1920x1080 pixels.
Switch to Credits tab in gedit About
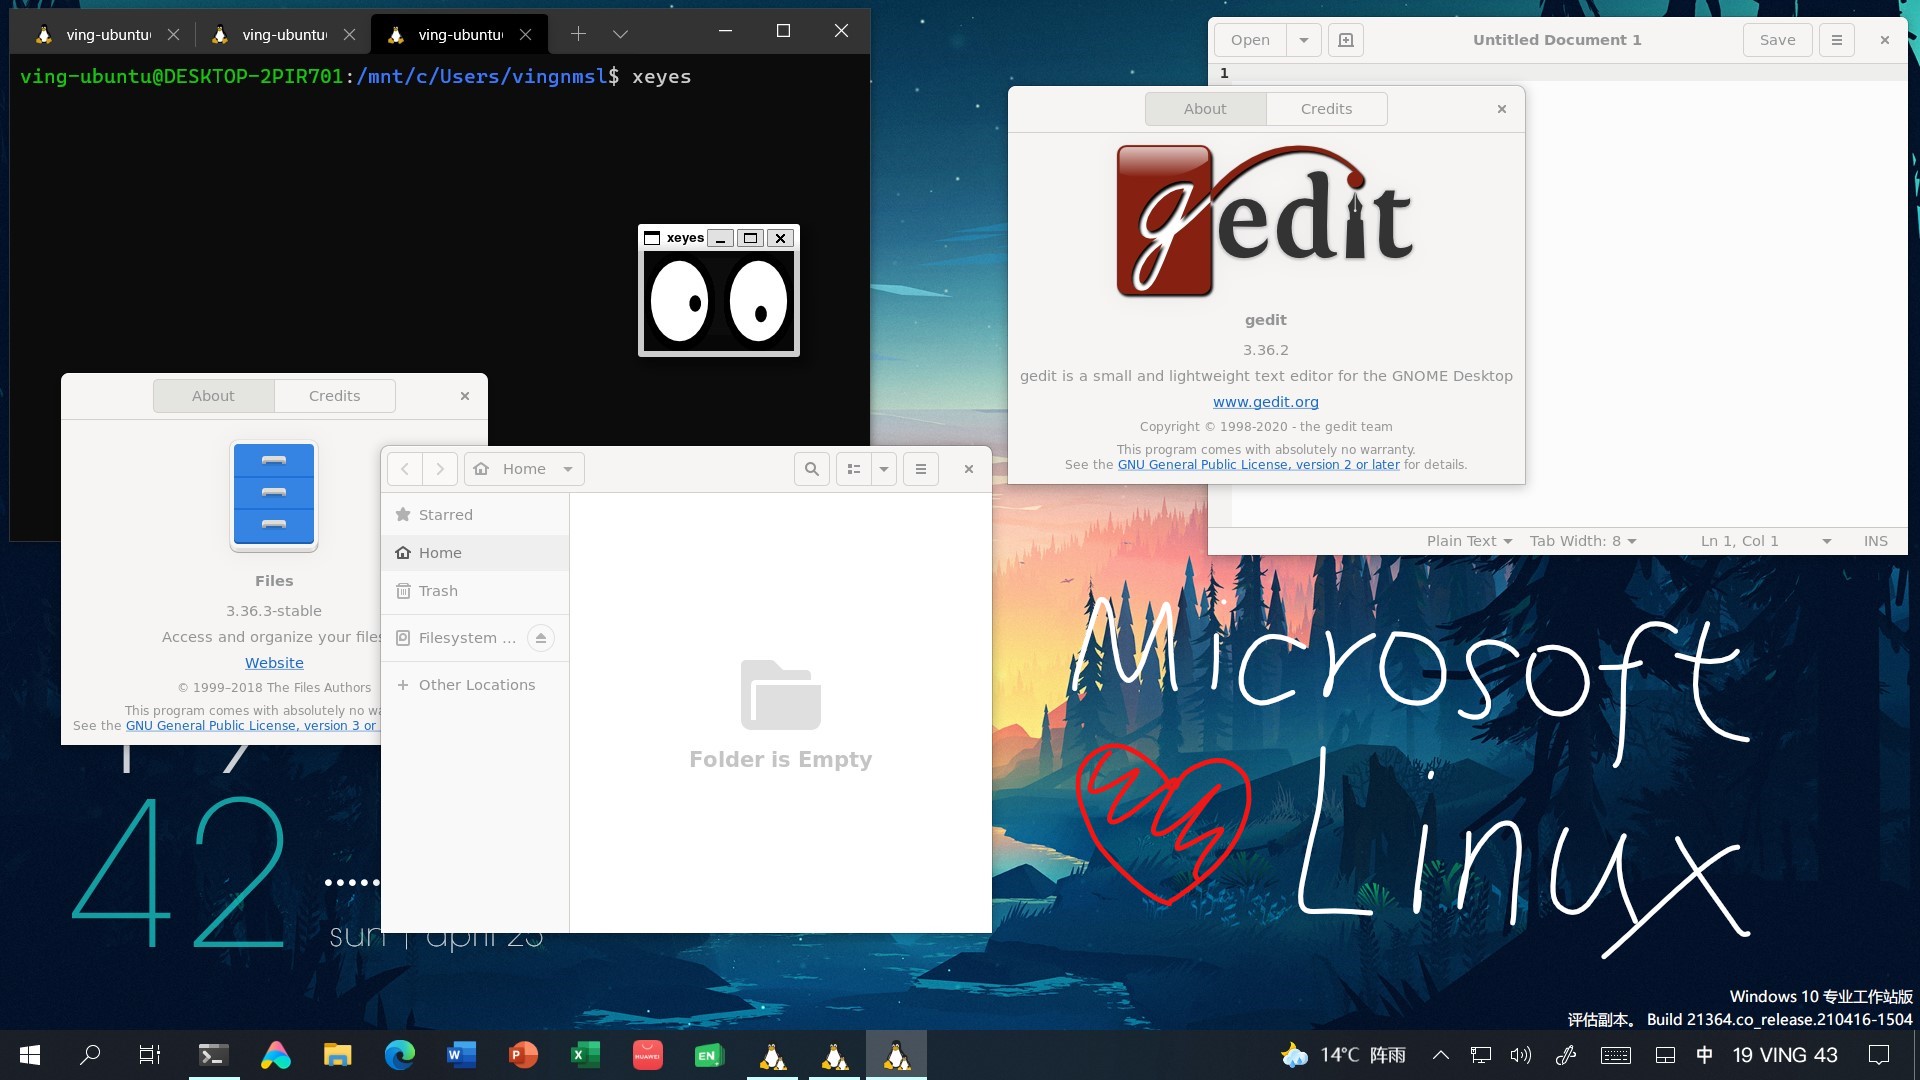(x=1326, y=109)
